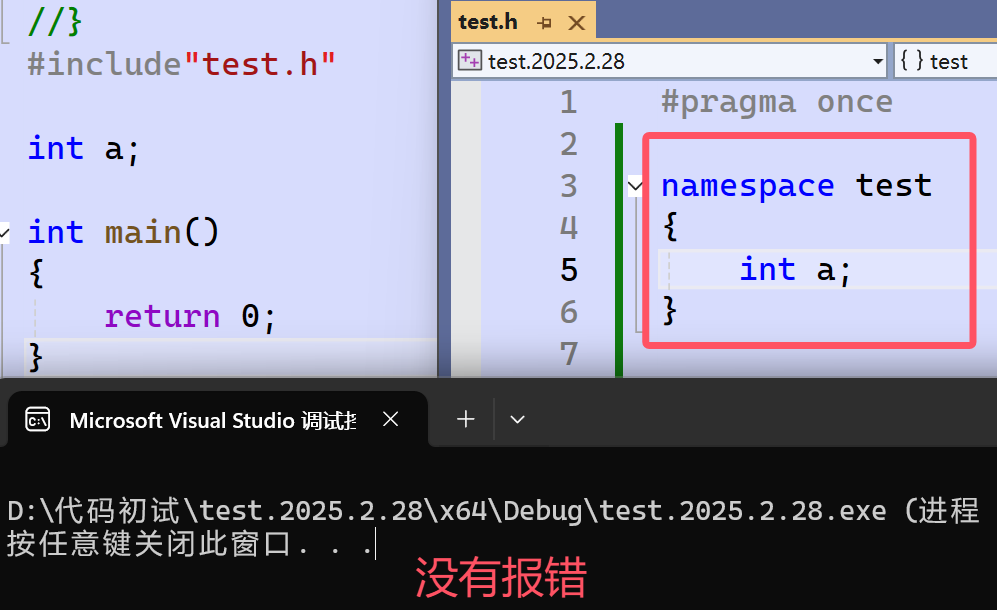997x610 pixels.
Task: Click the project badge icon beside test.2025.2.28
Action: pos(469,61)
